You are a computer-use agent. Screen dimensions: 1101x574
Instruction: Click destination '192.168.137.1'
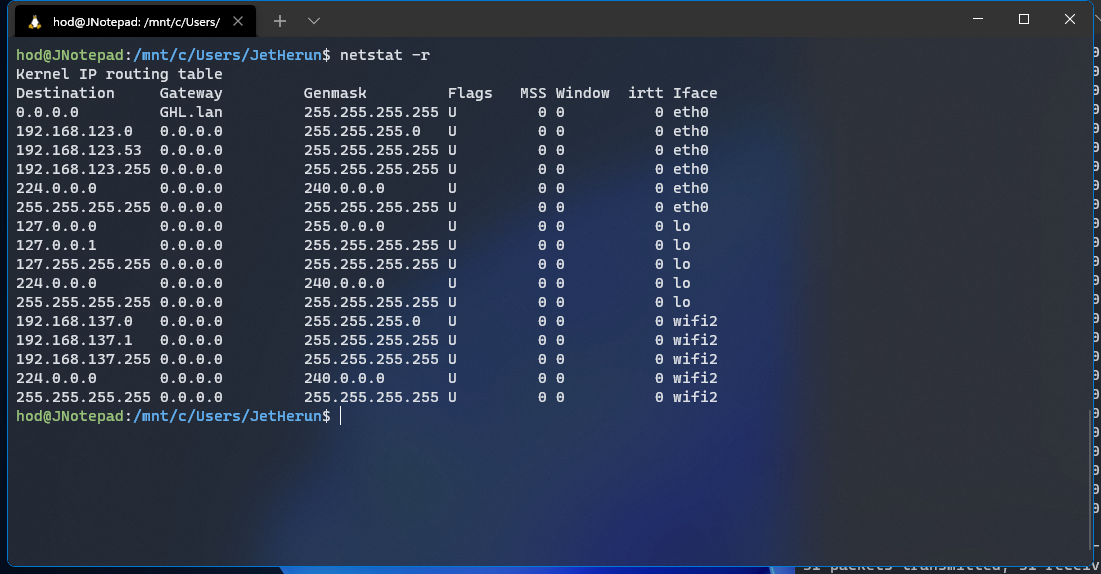[74, 339]
